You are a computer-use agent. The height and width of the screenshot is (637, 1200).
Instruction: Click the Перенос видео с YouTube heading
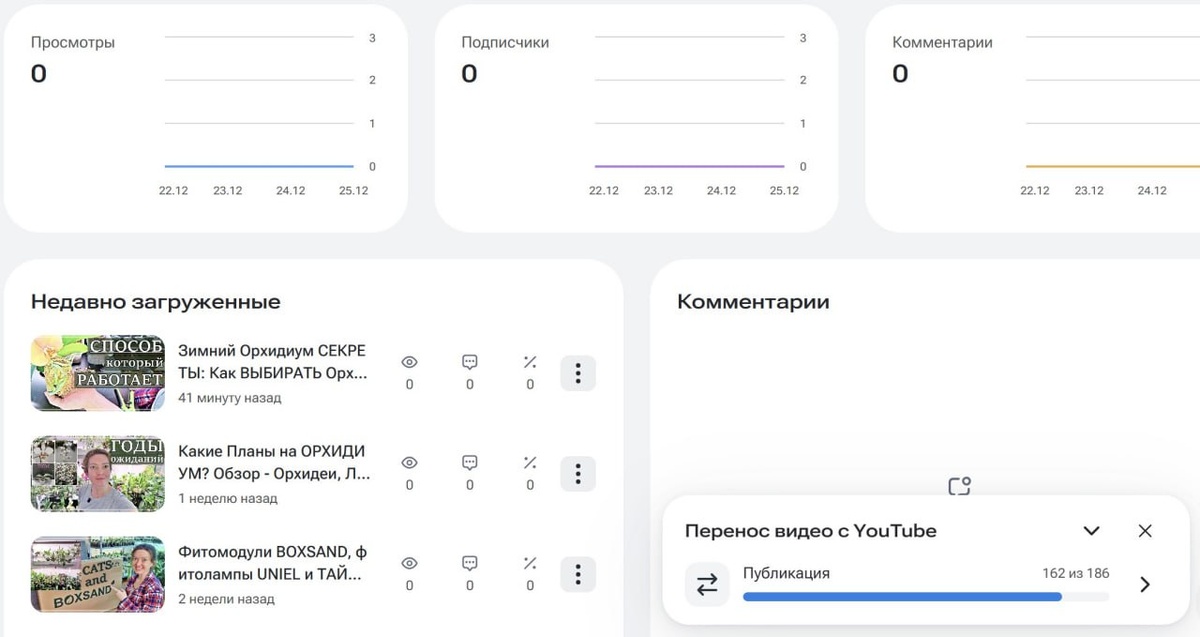coord(811,531)
